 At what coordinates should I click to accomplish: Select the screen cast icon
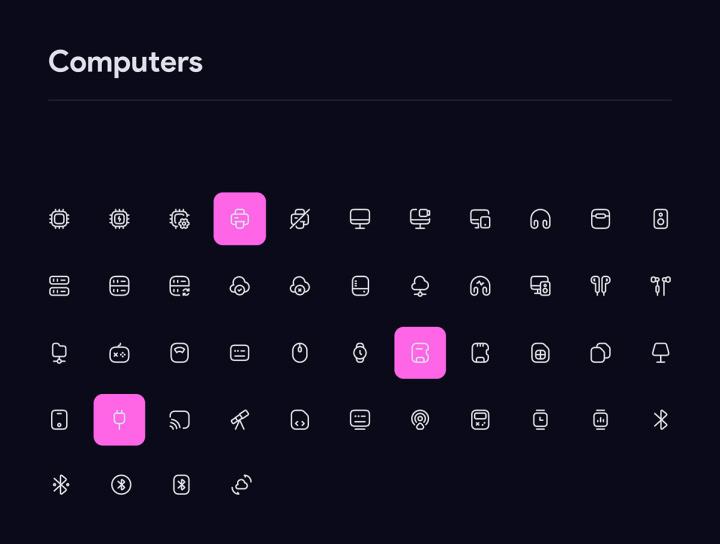pyautogui.click(x=180, y=420)
